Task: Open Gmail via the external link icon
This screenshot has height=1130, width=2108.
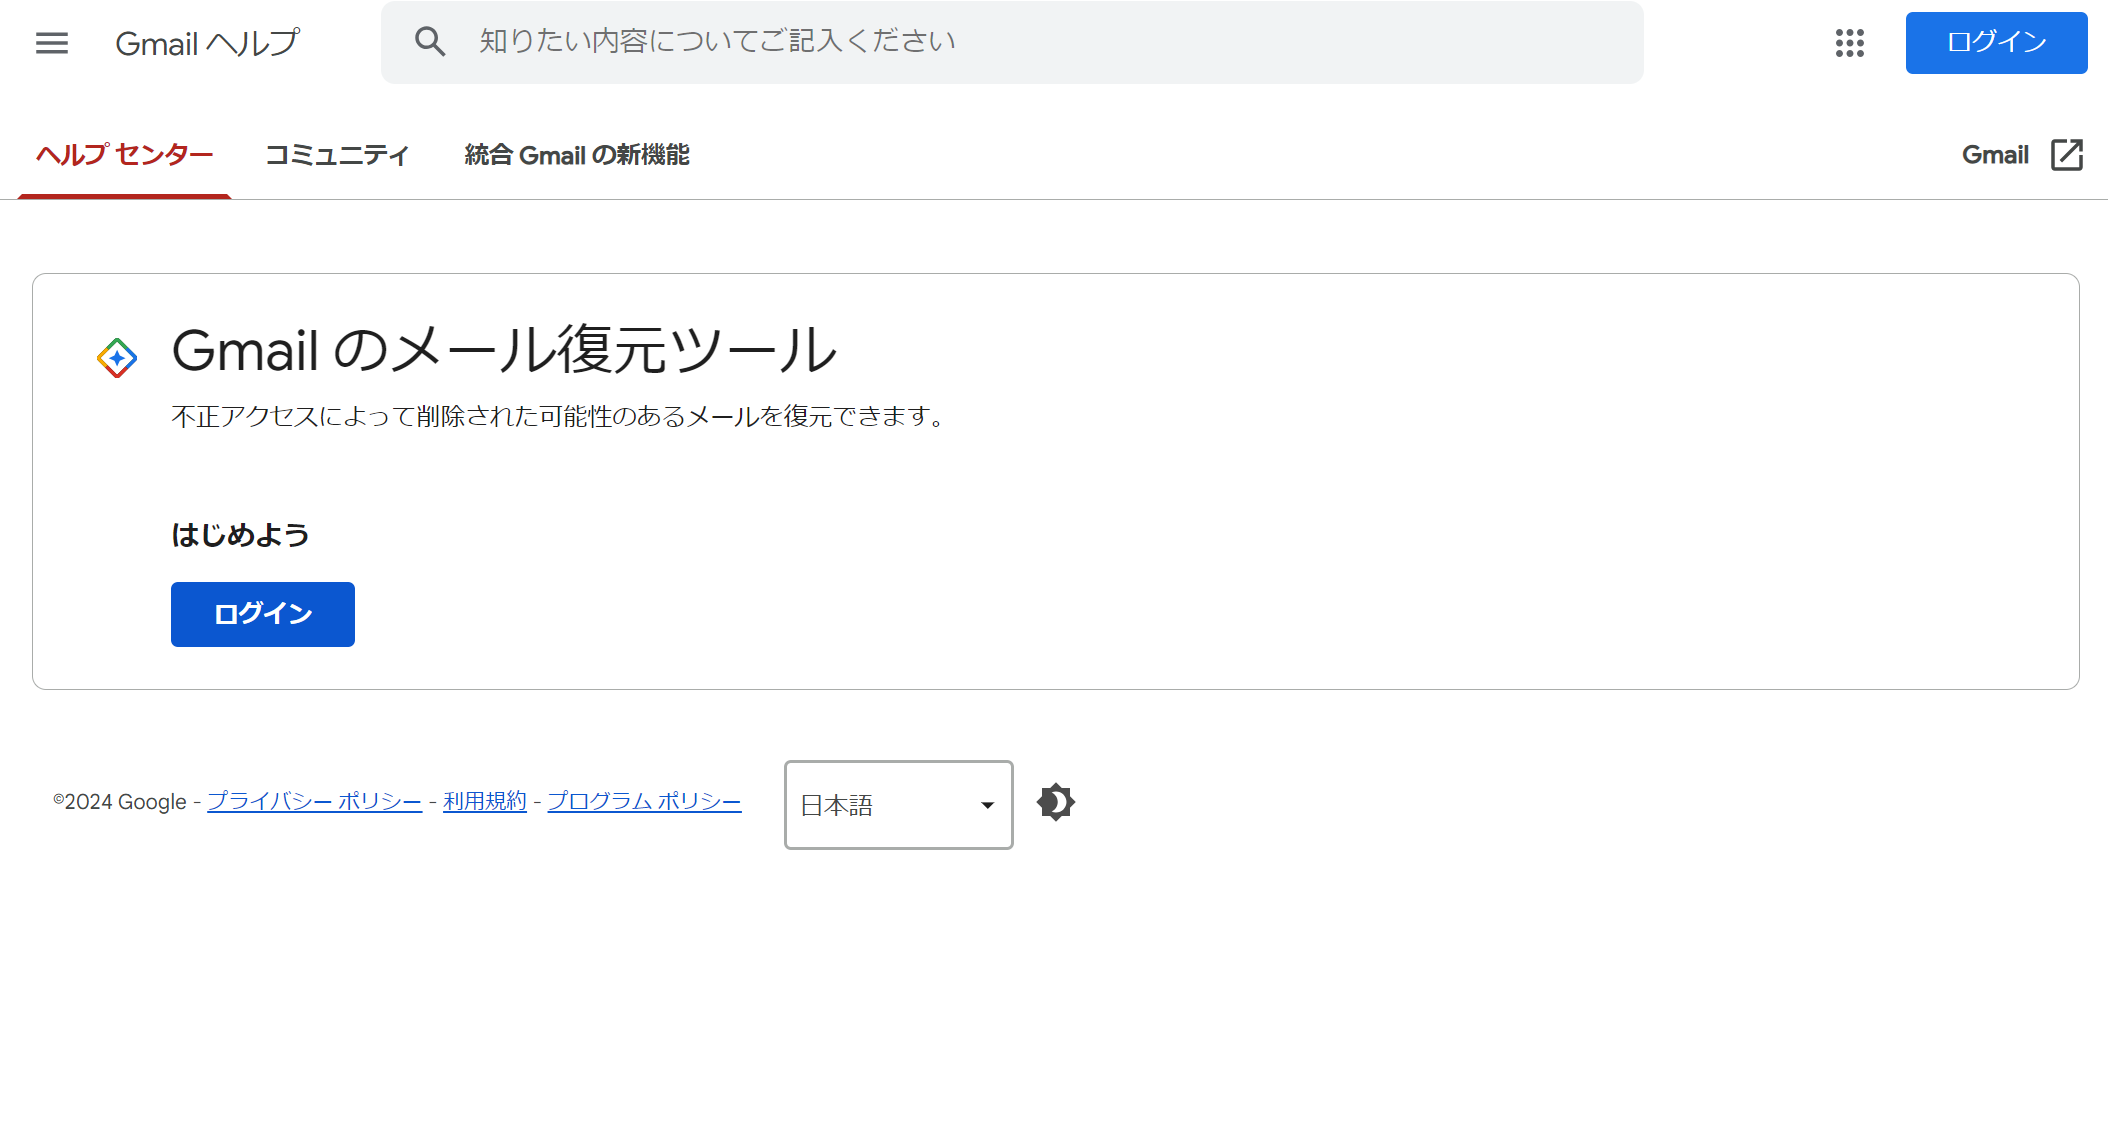Action: (2068, 155)
